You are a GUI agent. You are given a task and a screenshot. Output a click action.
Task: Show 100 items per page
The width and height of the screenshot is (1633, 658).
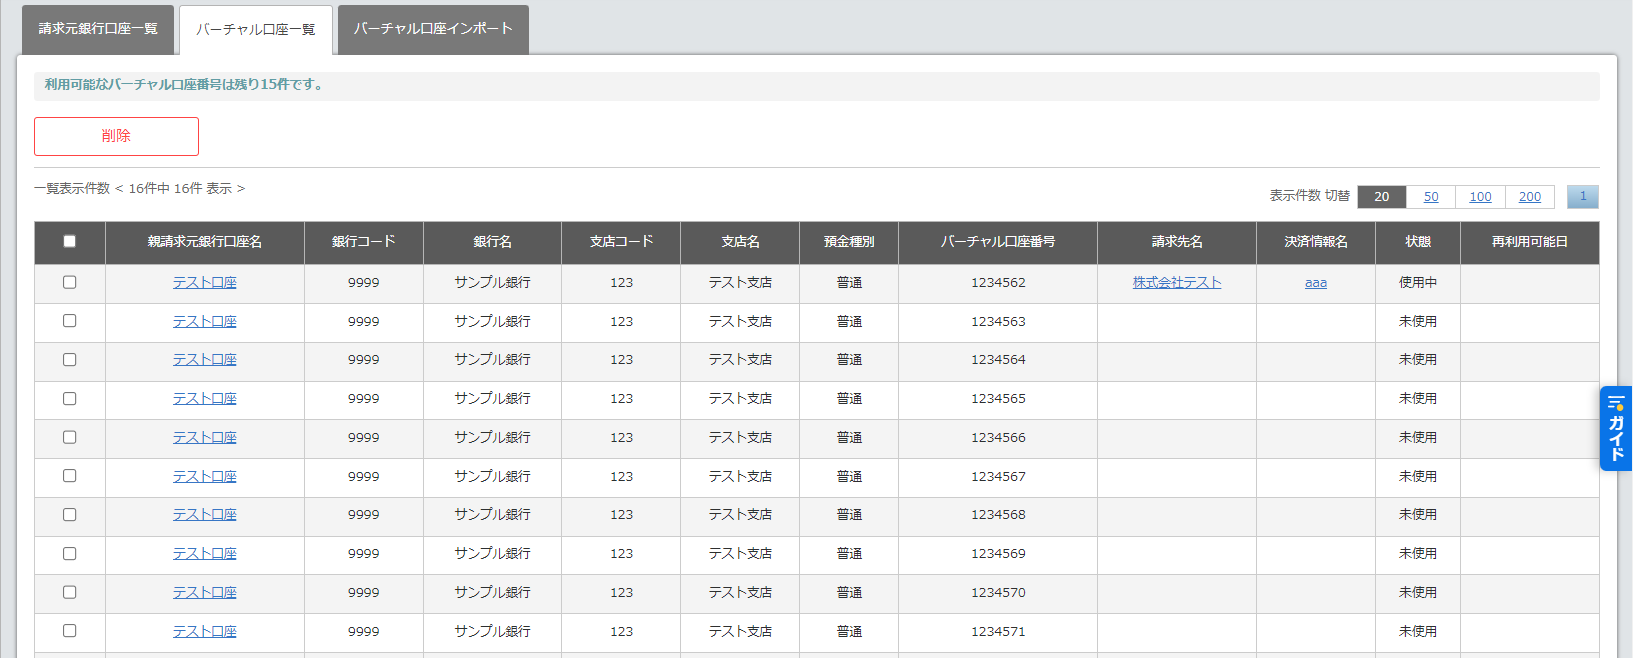click(1480, 197)
